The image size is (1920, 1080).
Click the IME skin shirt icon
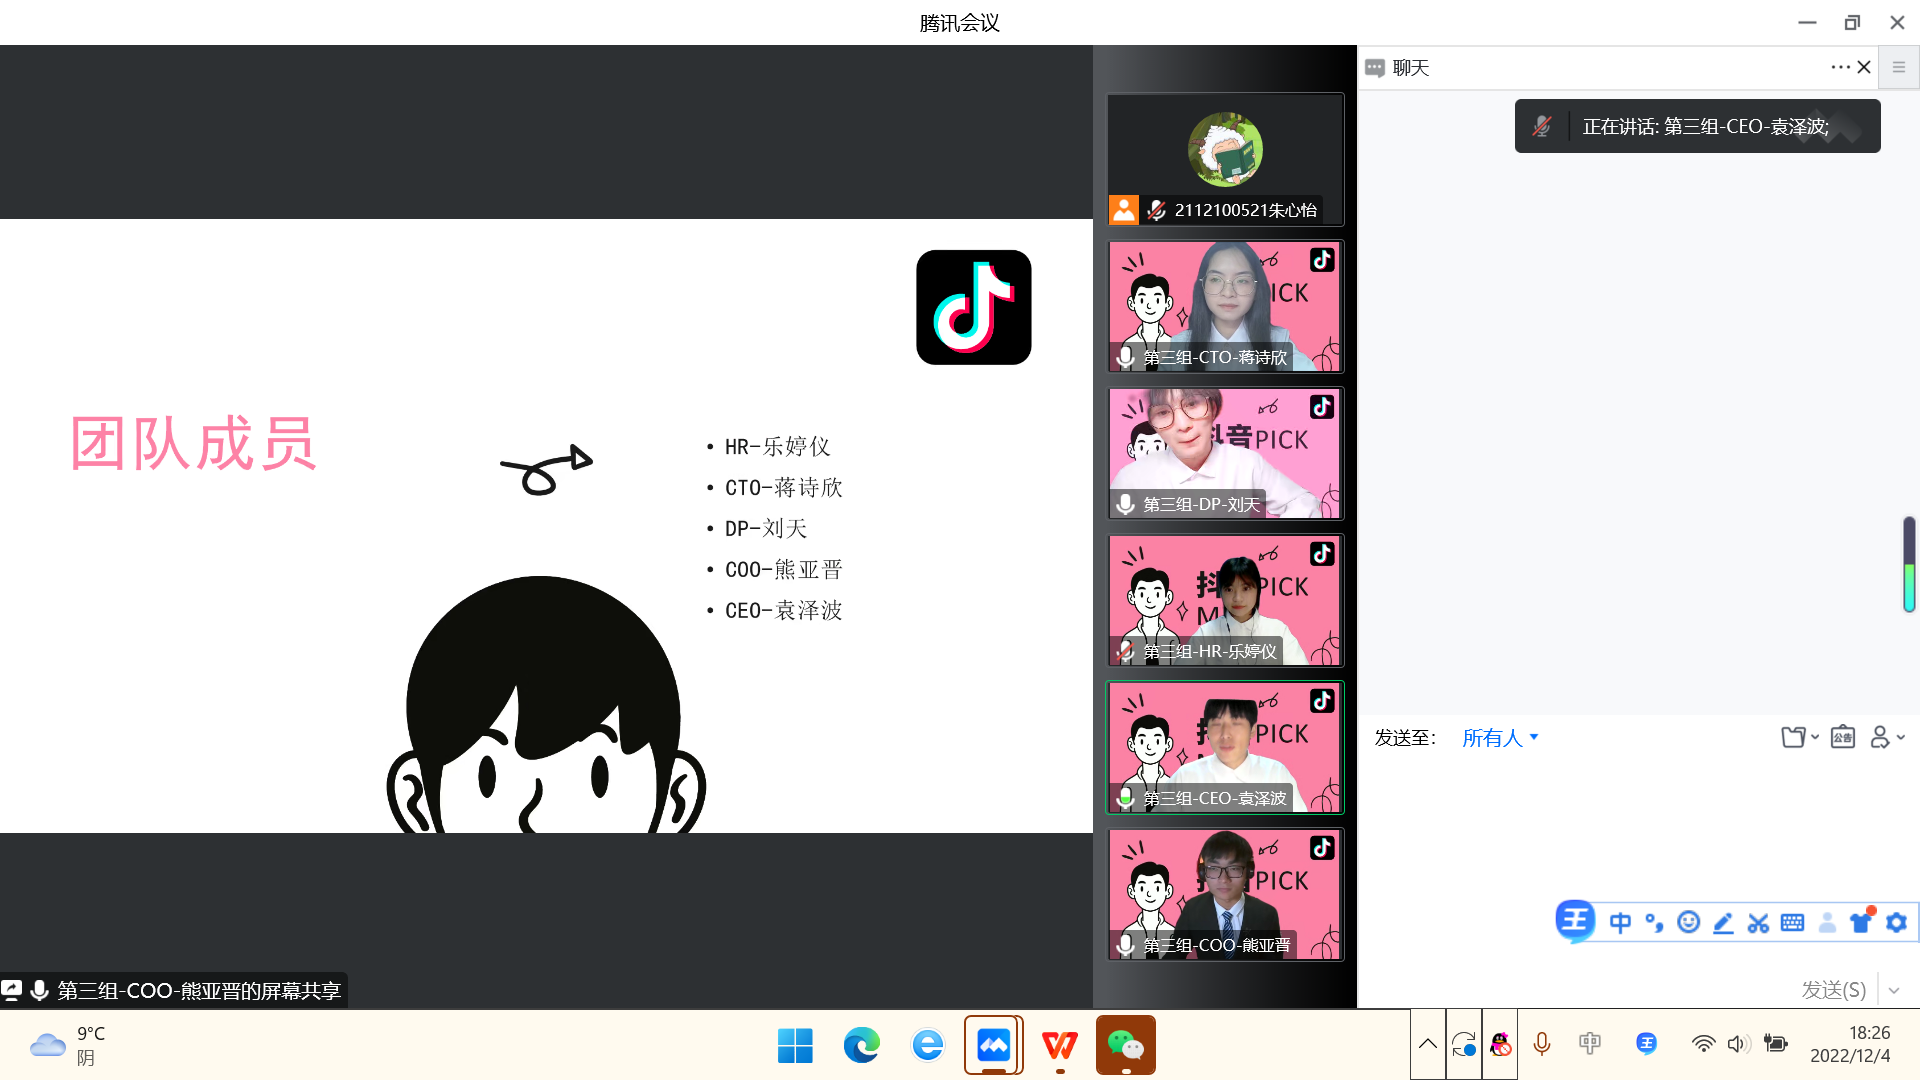pos(1861,922)
